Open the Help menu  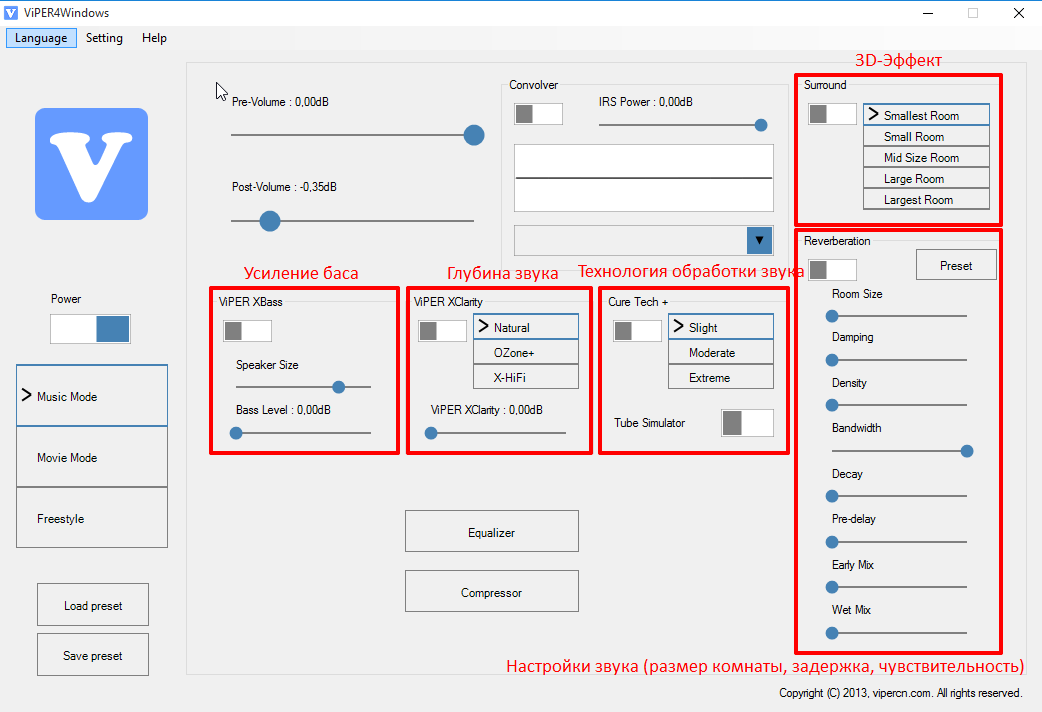click(154, 38)
